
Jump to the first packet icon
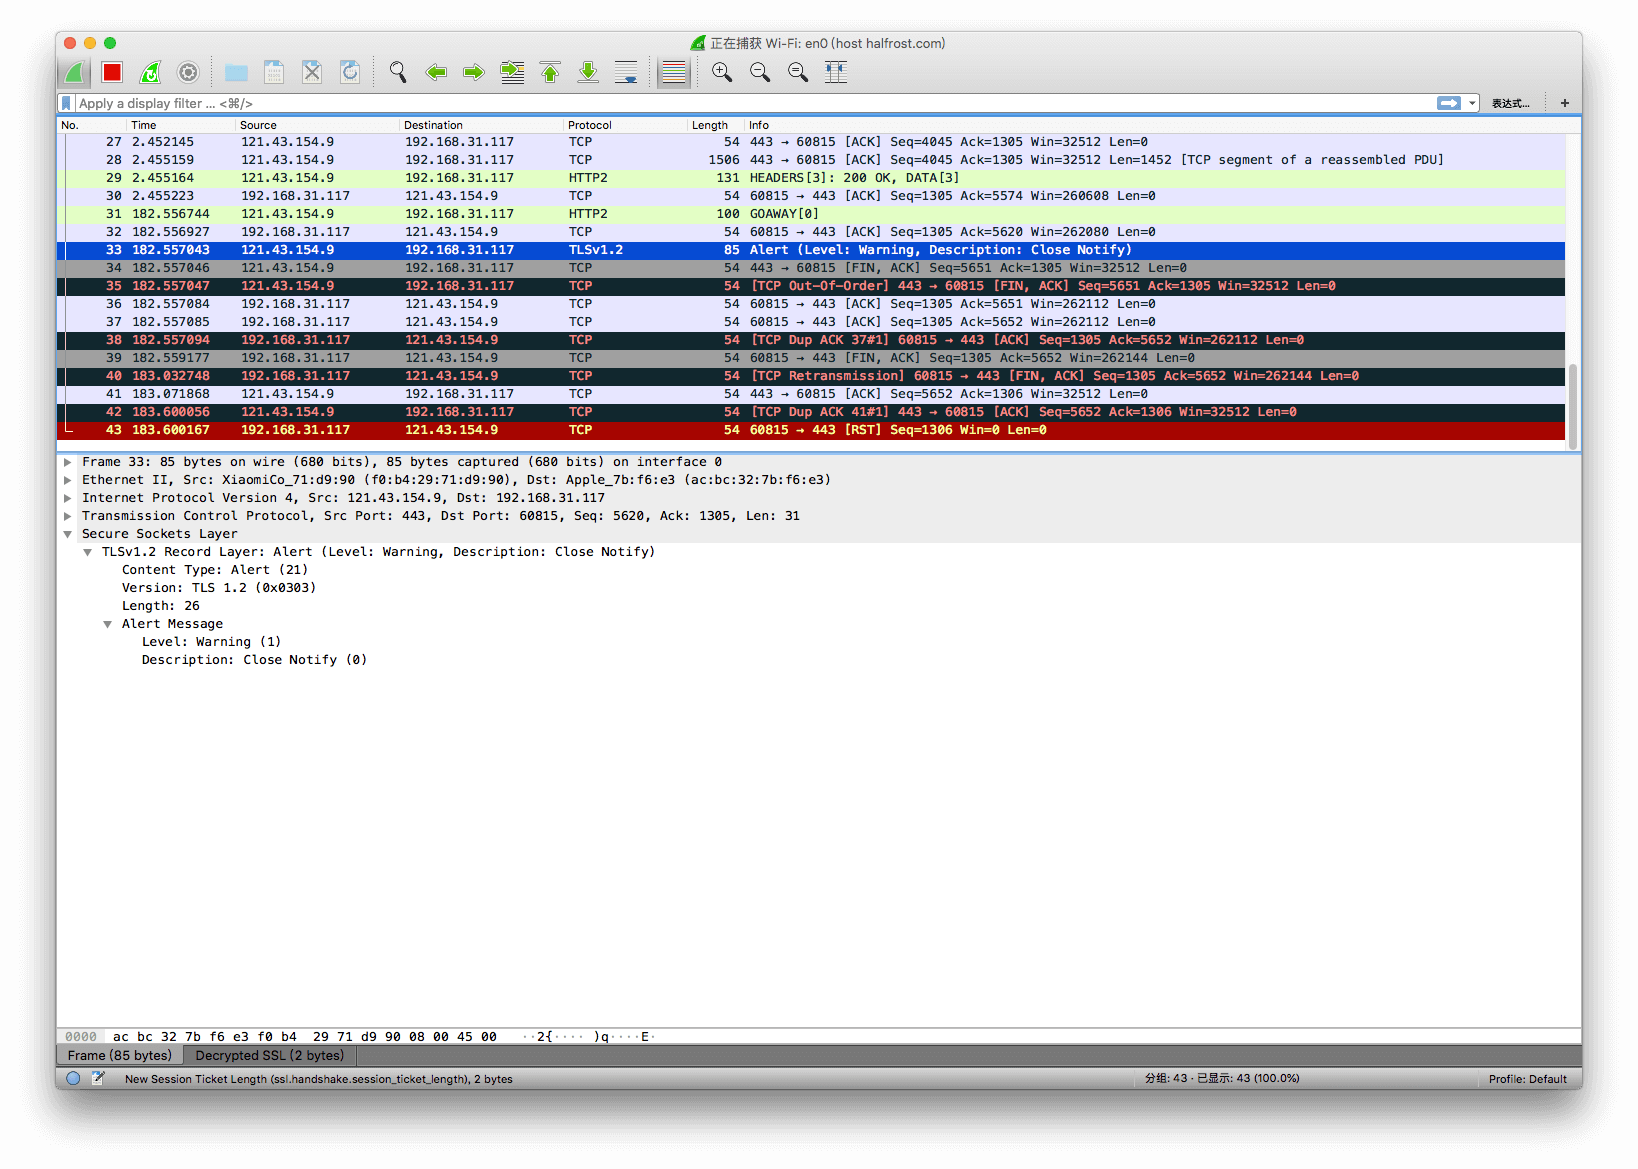point(550,72)
